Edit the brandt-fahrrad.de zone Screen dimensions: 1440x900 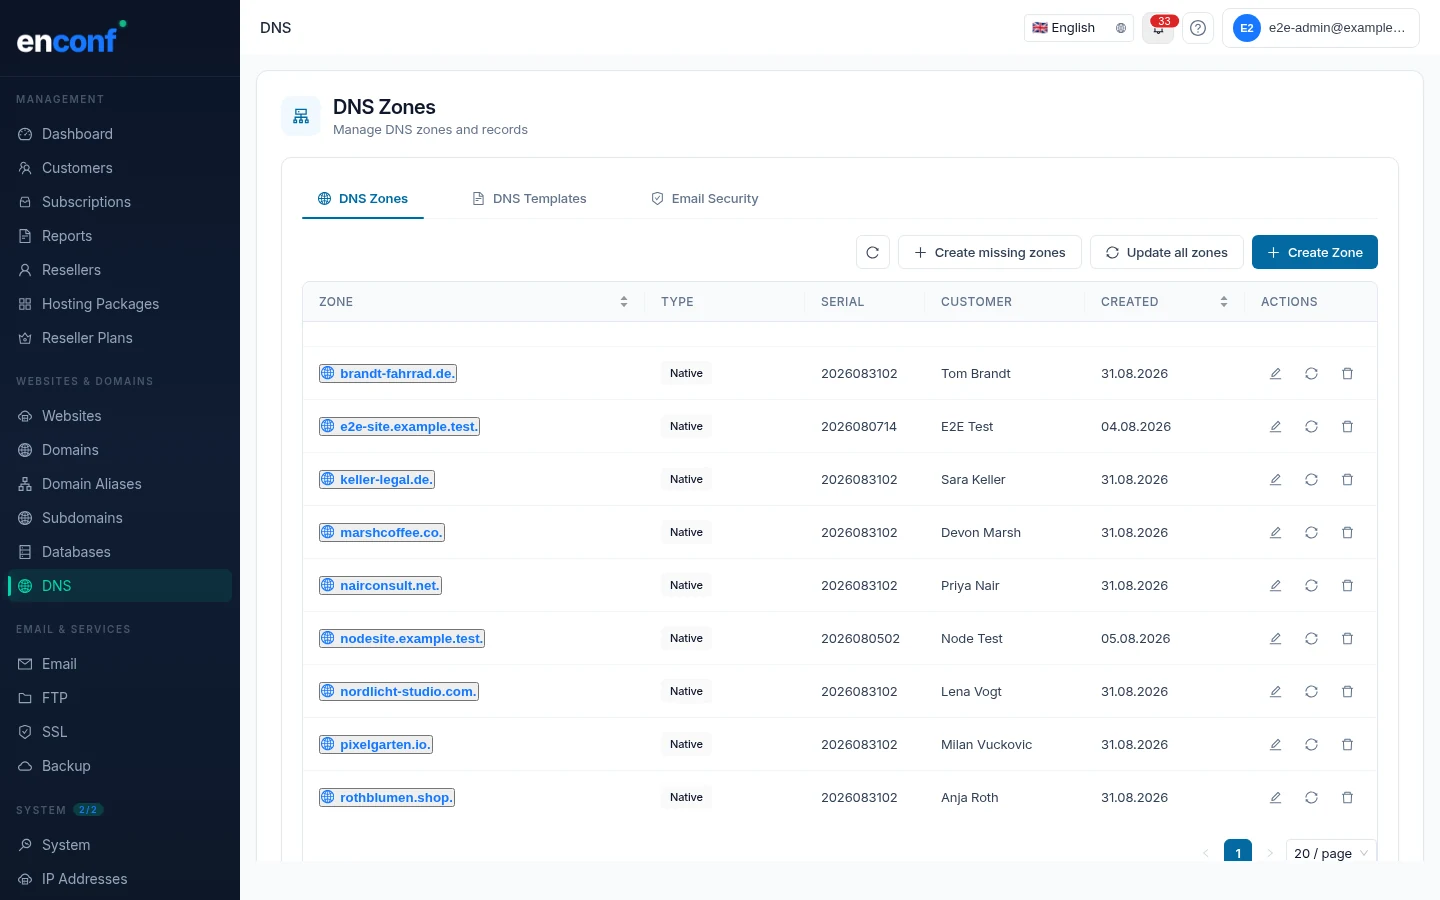click(1275, 373)
